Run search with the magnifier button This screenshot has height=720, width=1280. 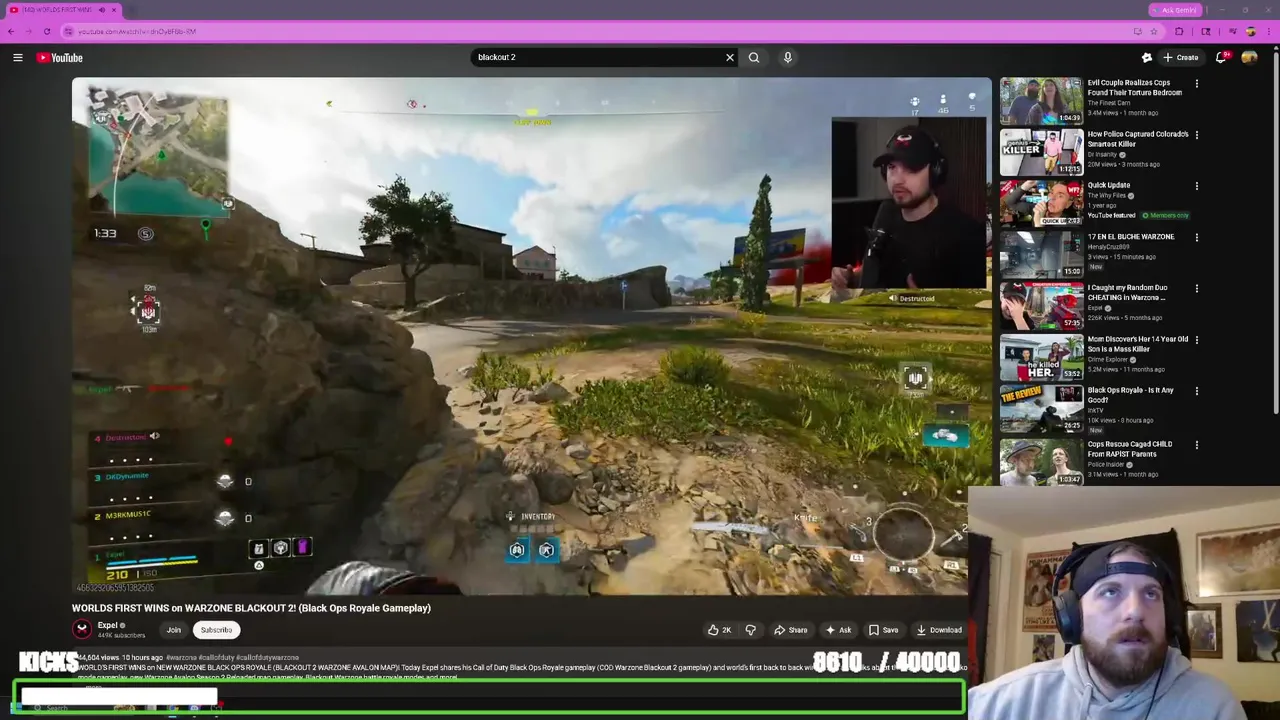[754, 58]
